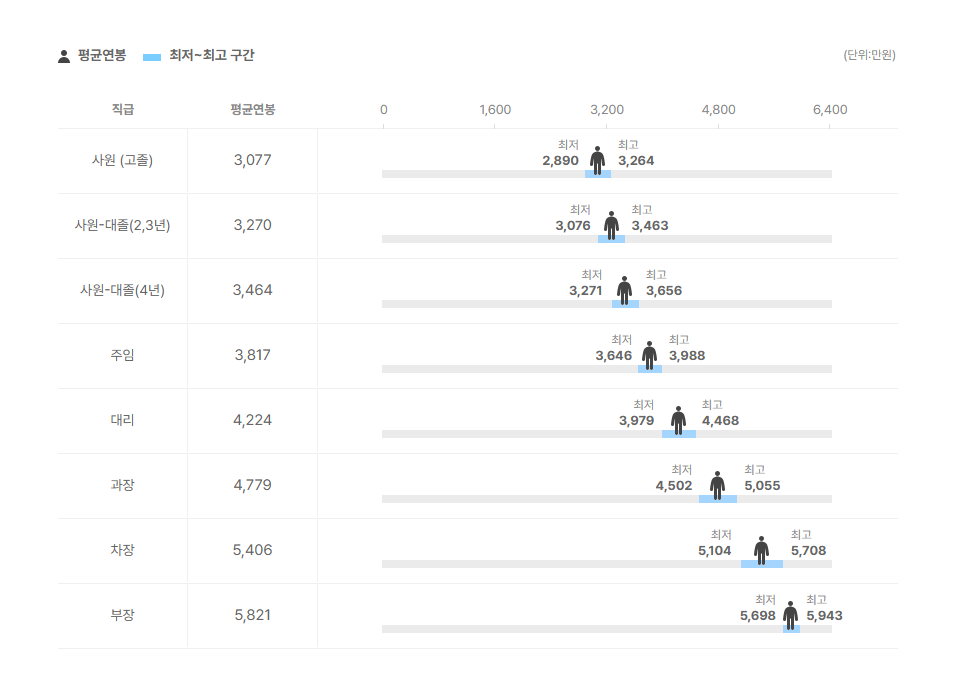Select the person marker in the 과장 row

718,485
